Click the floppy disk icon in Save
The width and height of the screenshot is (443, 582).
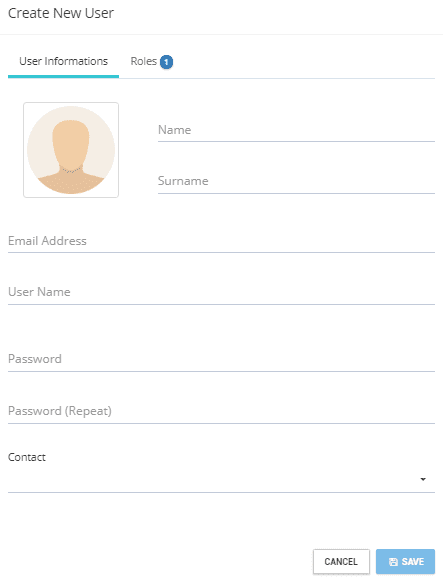393,562
